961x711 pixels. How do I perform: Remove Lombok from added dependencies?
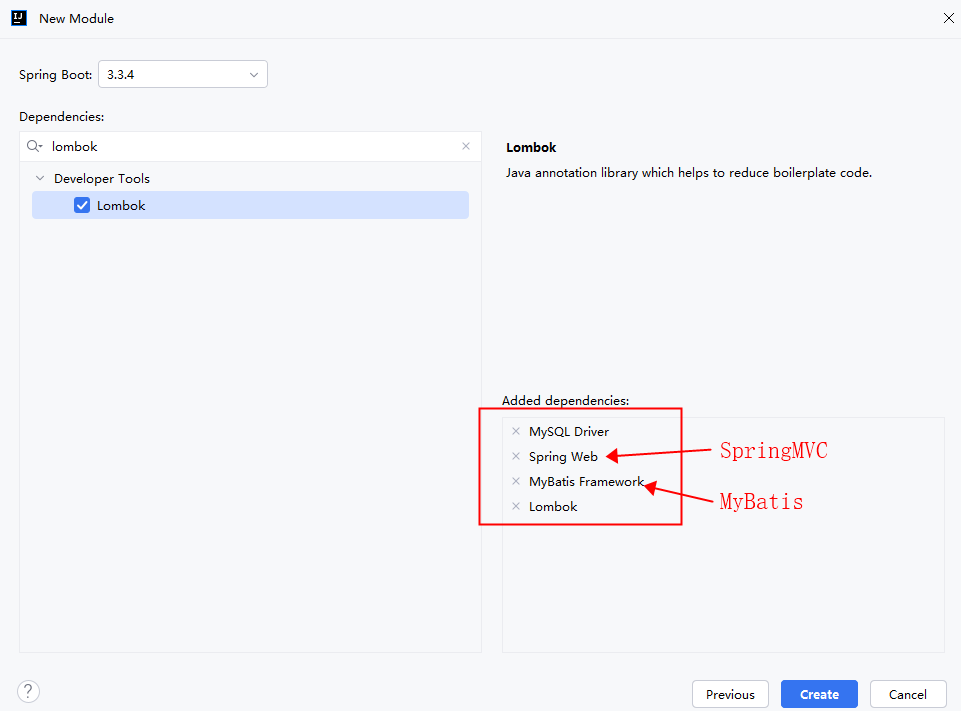(x=516, y=506)
